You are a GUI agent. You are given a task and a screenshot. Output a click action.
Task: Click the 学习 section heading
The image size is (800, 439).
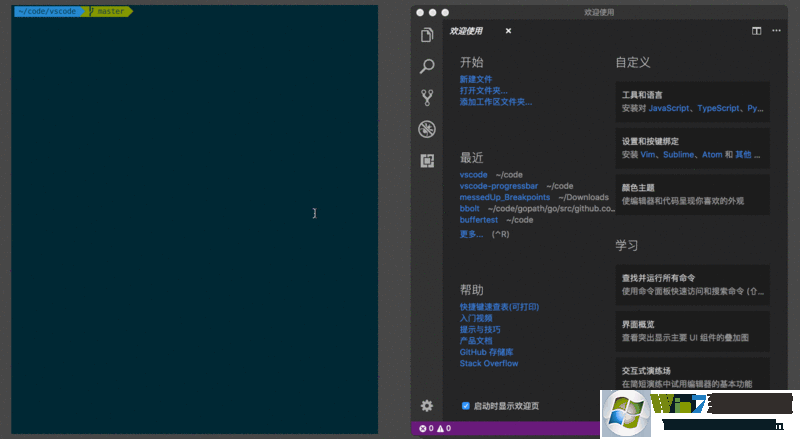(x=627, y=246)
